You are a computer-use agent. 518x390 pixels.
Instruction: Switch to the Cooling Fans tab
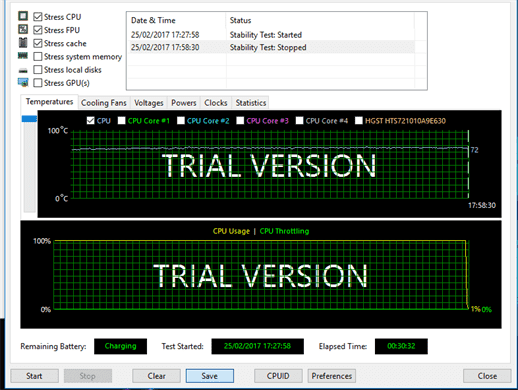pyautogui.click(x=104, y=103)
